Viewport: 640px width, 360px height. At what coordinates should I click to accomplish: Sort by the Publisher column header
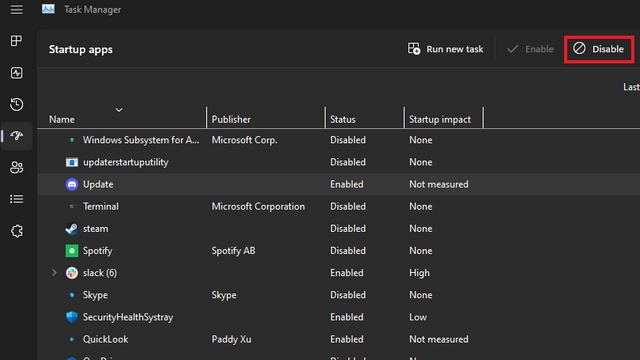pos(231,120)
